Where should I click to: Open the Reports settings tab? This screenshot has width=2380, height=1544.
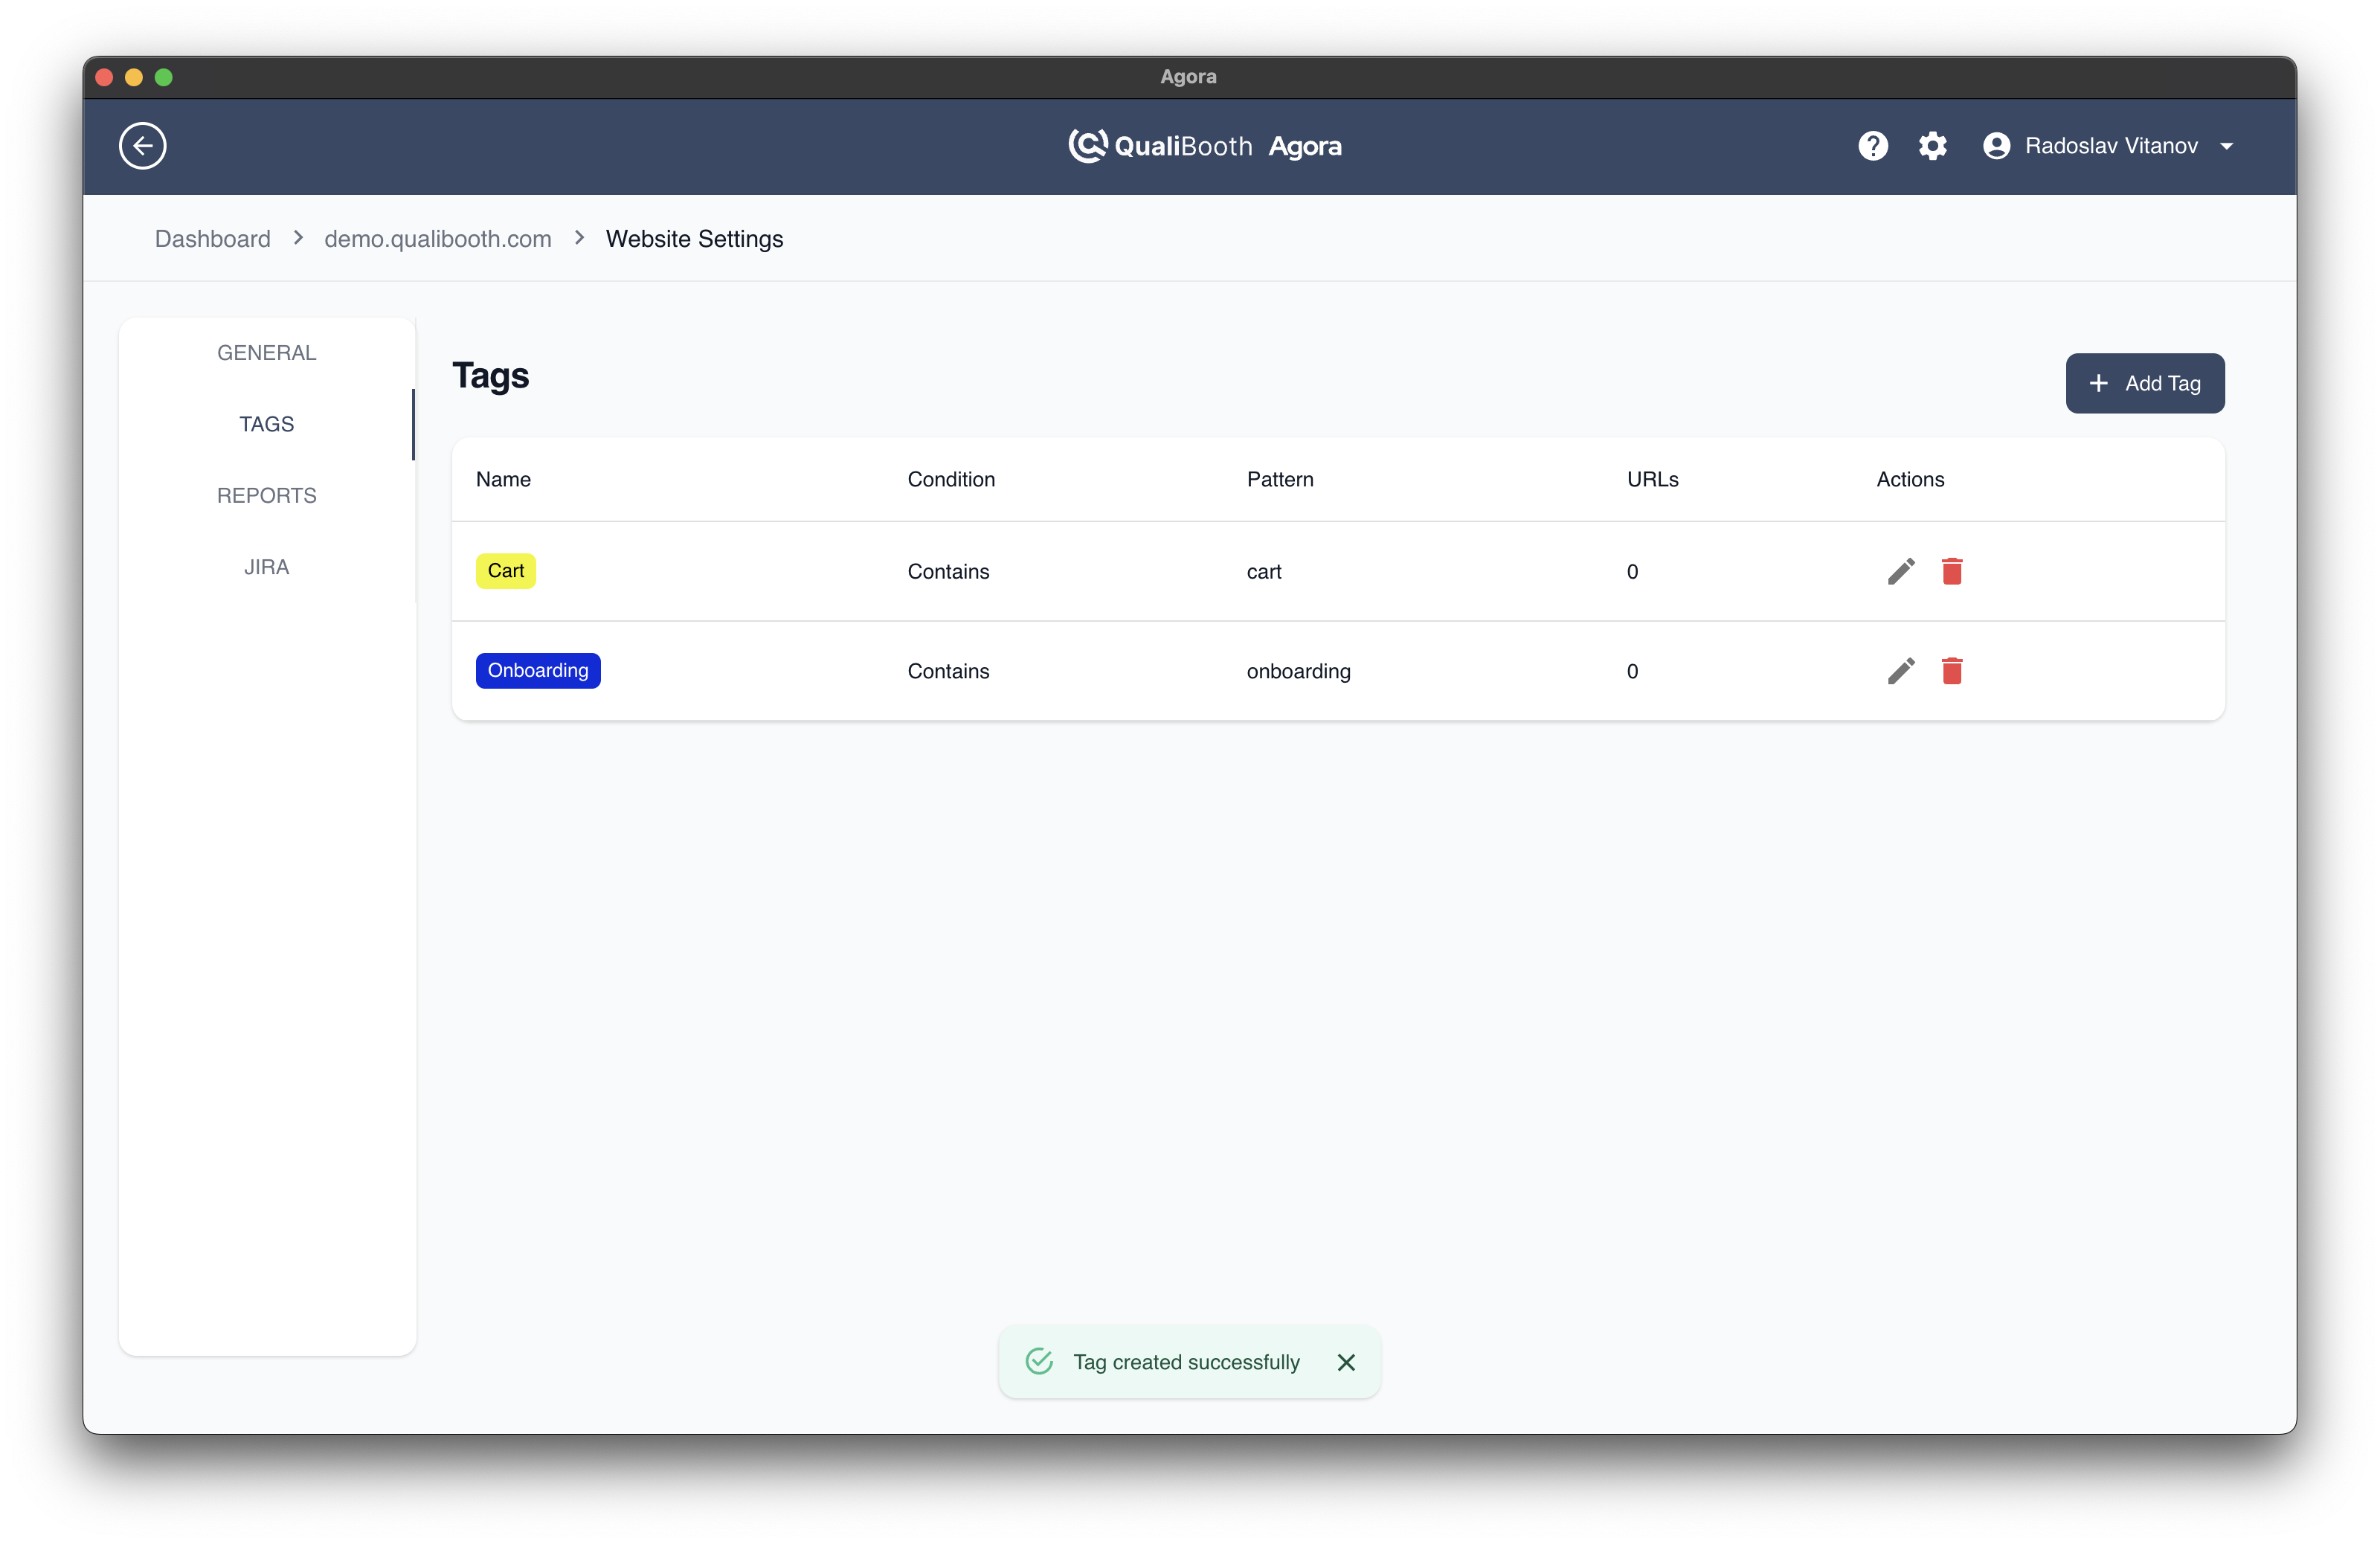266,496
